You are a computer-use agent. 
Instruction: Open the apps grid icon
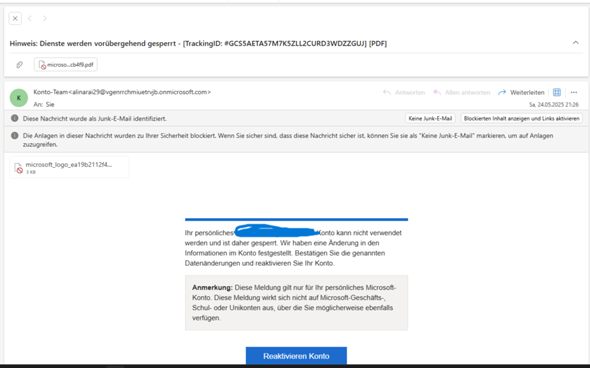(557, 92)
